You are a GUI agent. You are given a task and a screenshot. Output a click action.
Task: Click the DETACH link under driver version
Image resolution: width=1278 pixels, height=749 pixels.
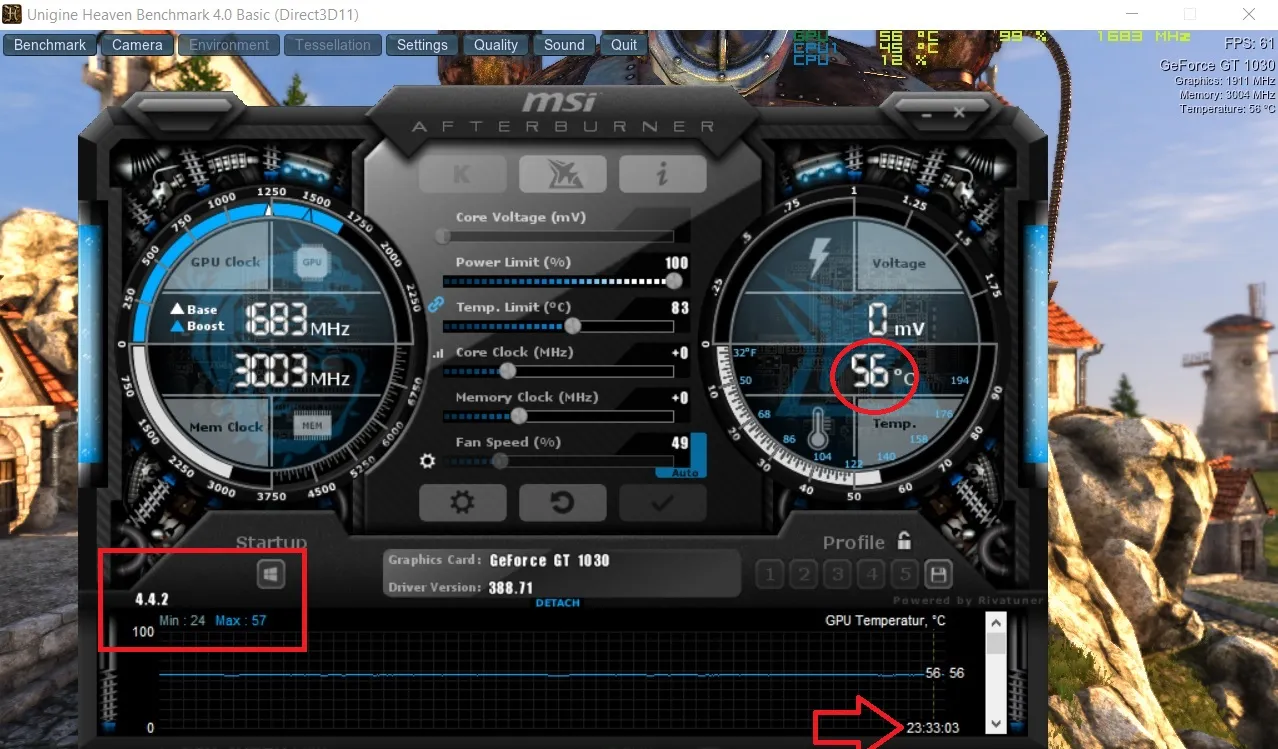[558, 603]
